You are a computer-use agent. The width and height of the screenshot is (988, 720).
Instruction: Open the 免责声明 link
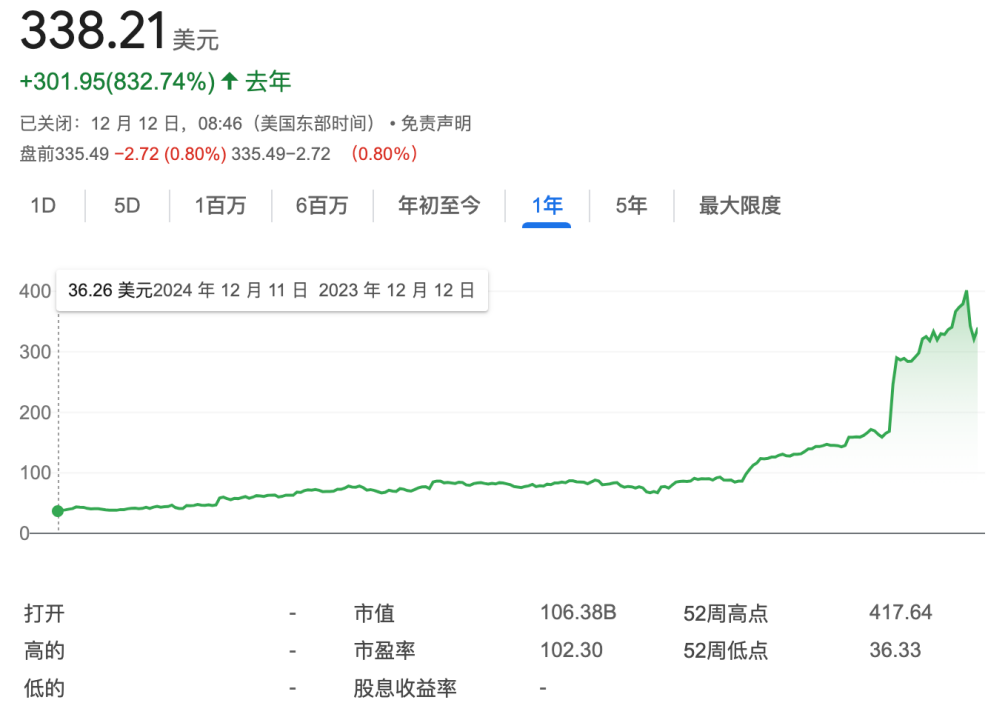[436, 124]
